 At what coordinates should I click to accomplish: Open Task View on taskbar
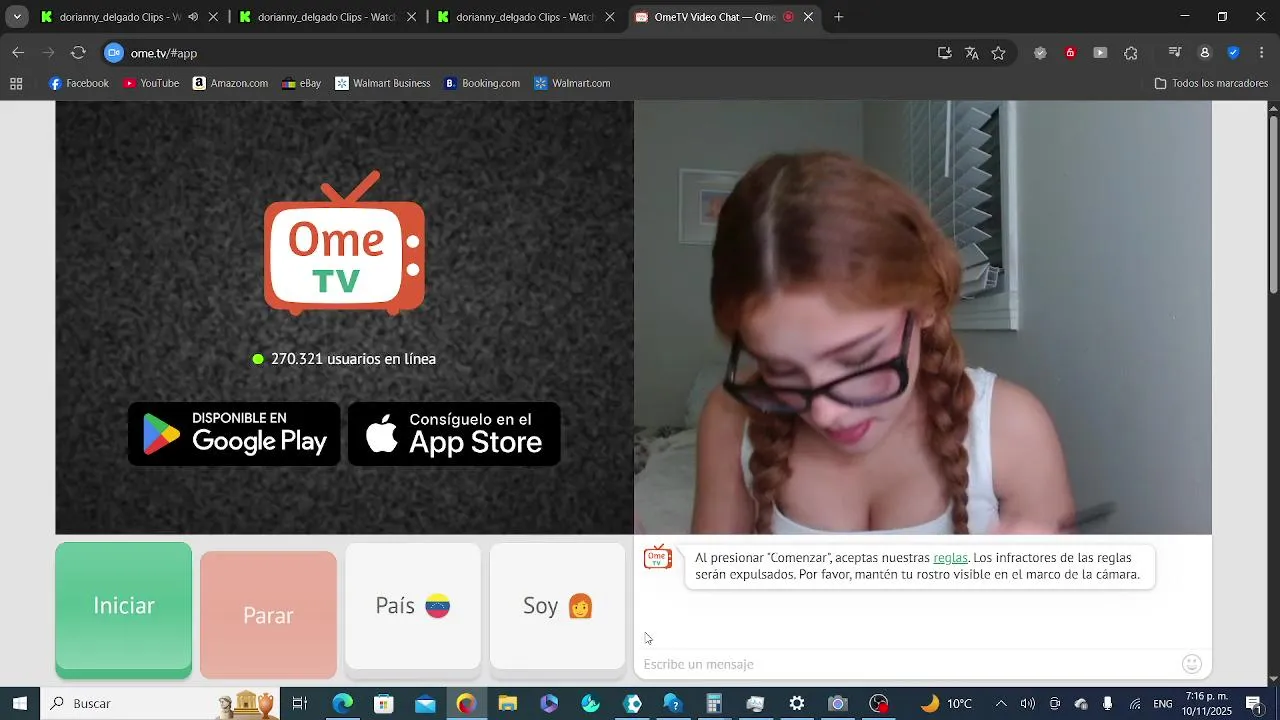point(299,703)
